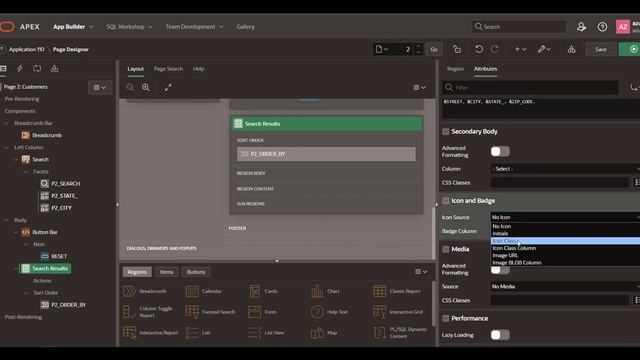640x360 pixels.
Task: Expand the Layout pane to full size
Action: [x=168, y=87]
